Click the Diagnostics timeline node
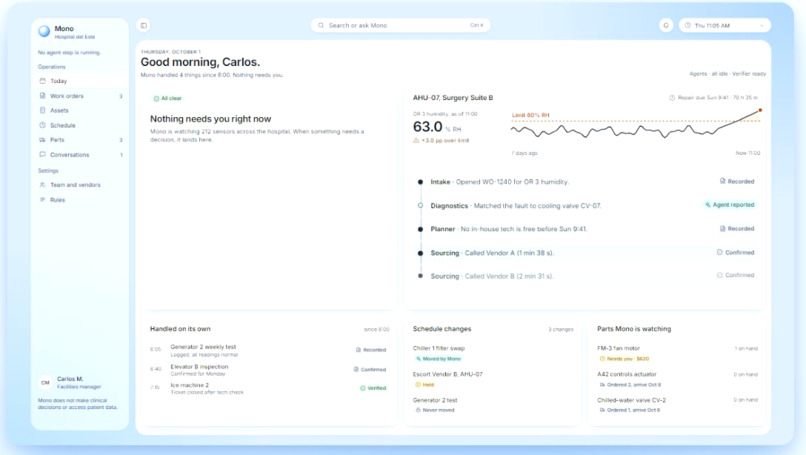806x455 pixels. 420,205
